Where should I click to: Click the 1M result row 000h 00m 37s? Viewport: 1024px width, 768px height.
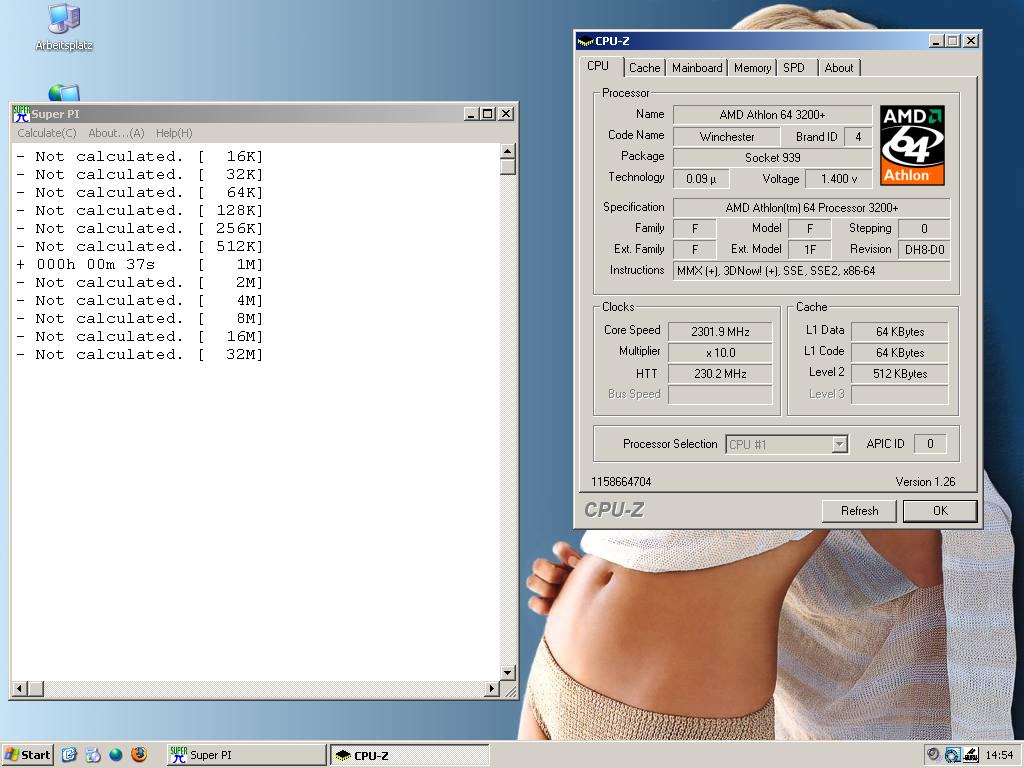[x=140, y=264]
